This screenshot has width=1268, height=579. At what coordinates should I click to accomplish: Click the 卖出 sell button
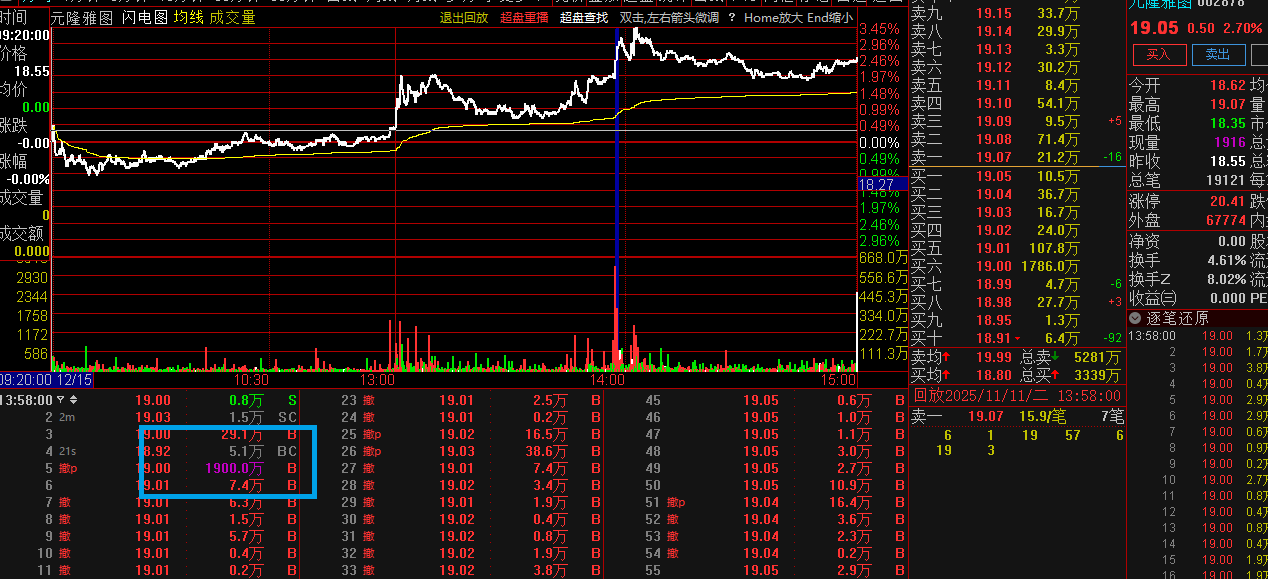[1217, 55]
